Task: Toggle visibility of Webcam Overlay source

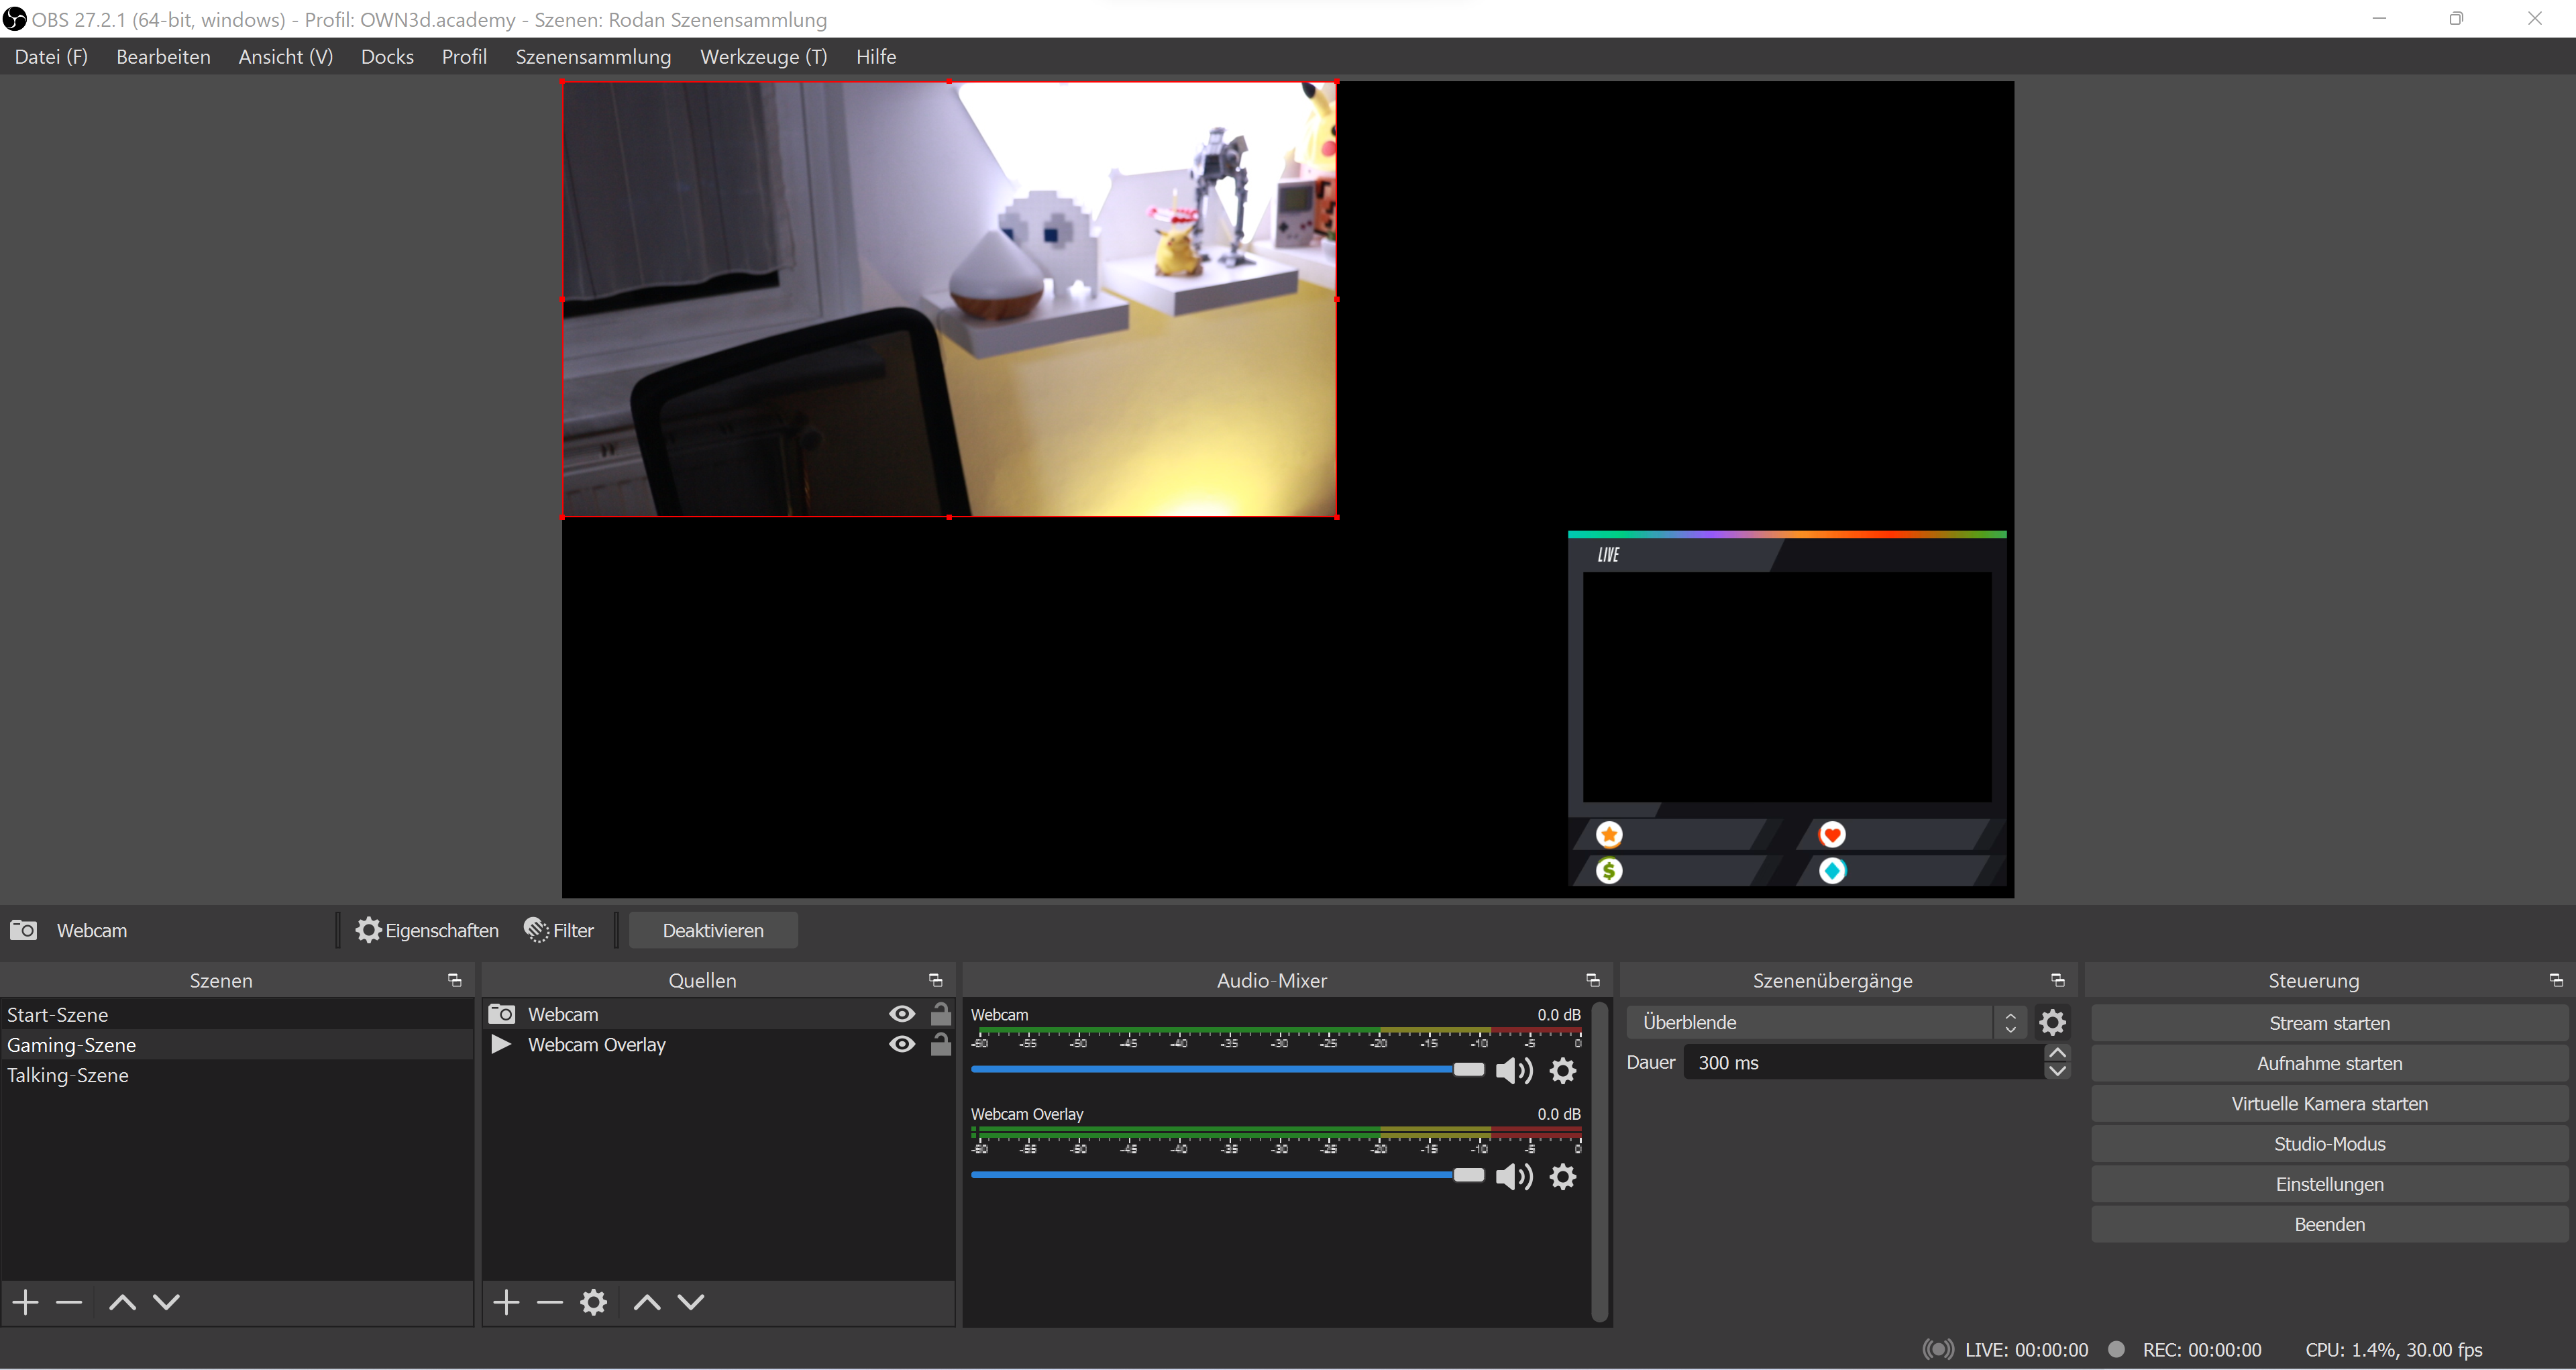Action: coord(901,1044)
